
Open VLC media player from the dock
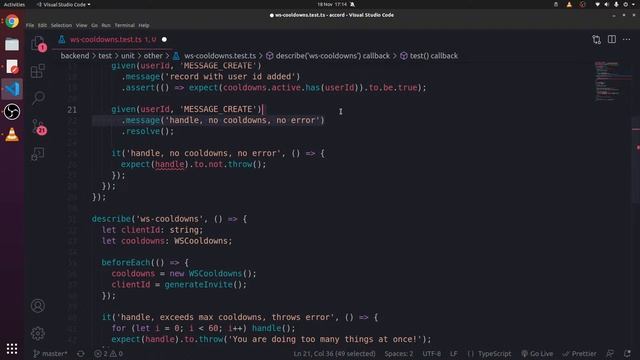tap(12, 134)
